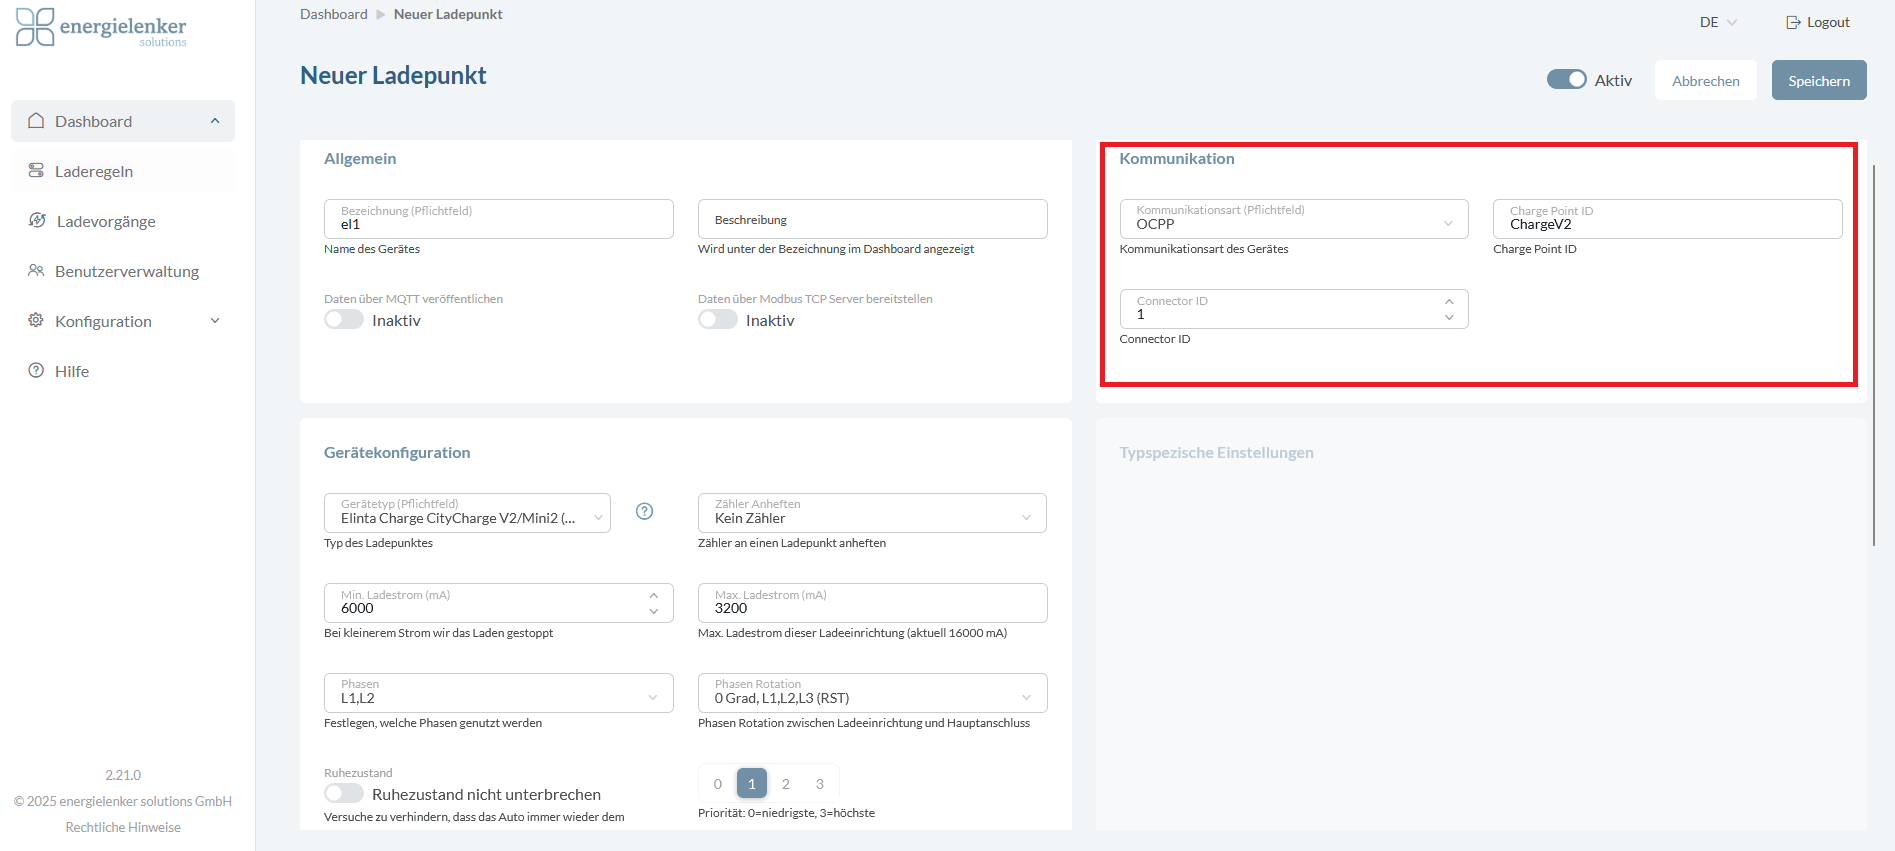1895x851 pixels.
Task: Click the Logout icon
Action: tap(1793, 22)
